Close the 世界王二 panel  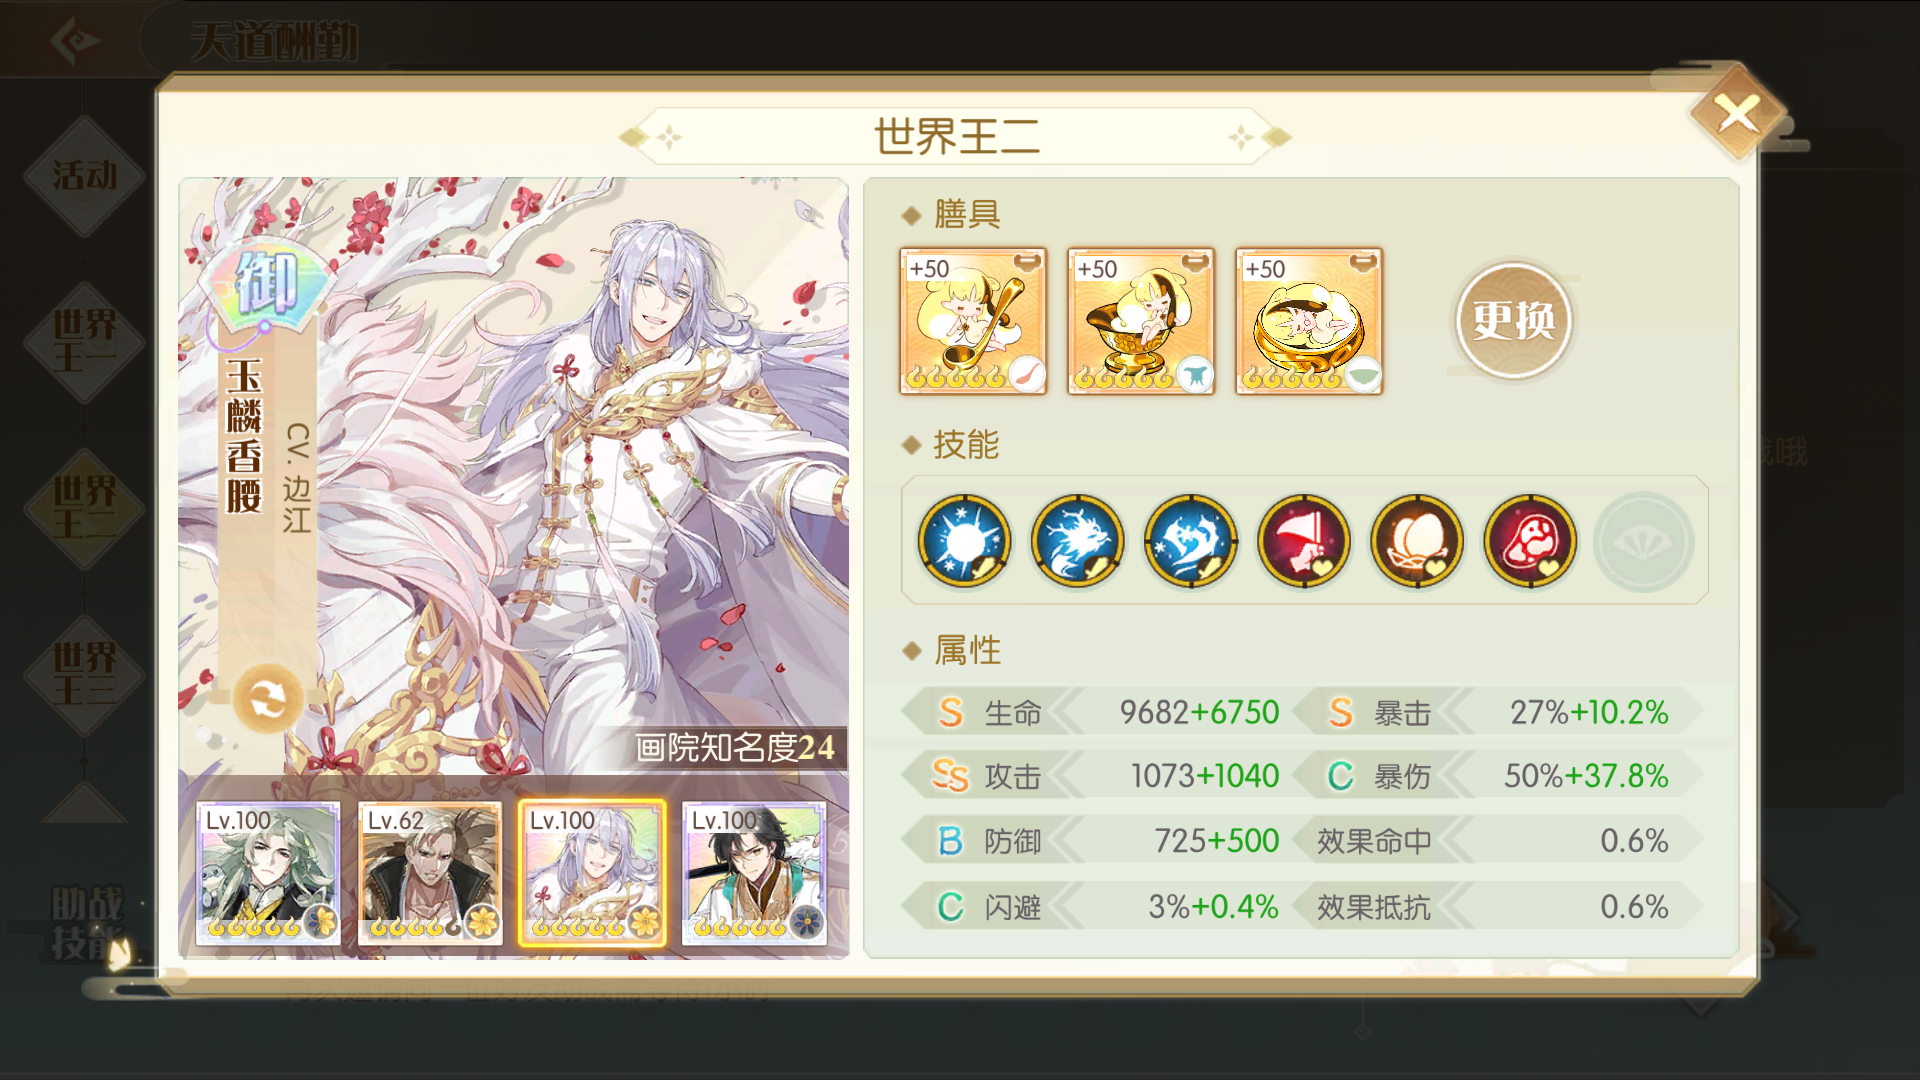tap(1738, 113)
